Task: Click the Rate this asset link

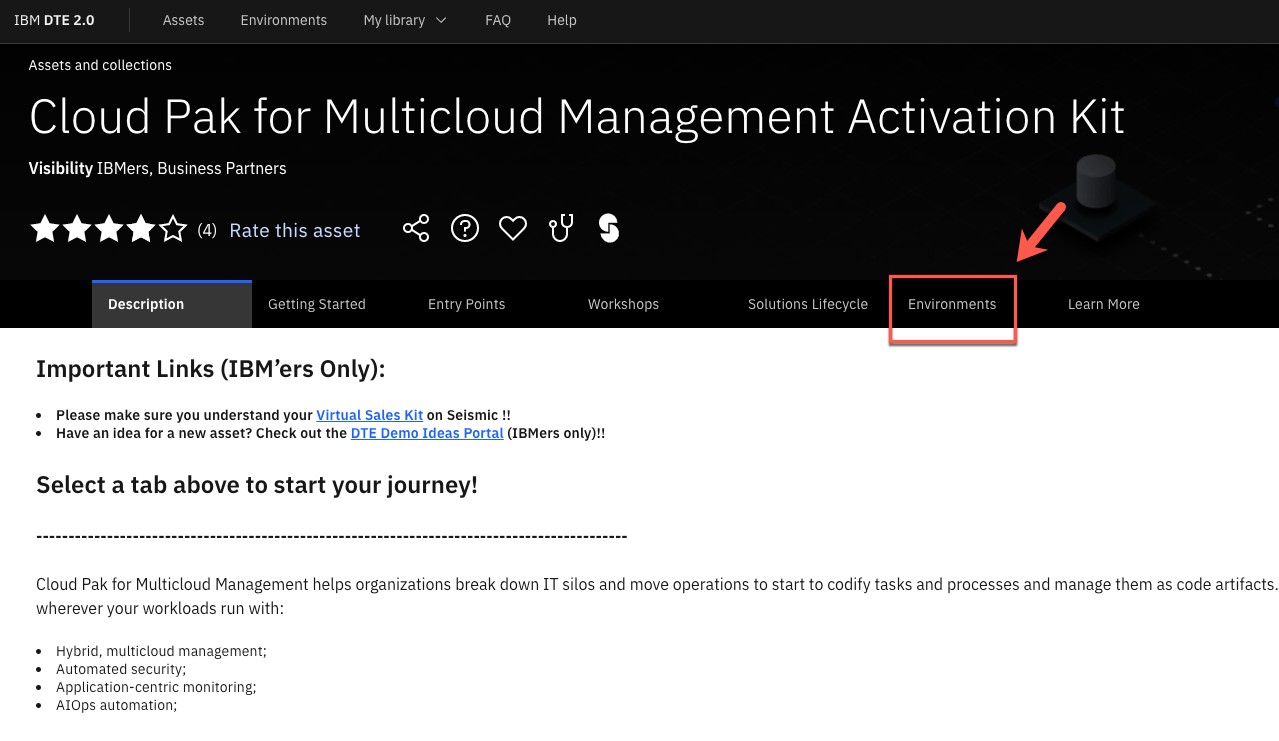Action: click(x=295, y=231)
